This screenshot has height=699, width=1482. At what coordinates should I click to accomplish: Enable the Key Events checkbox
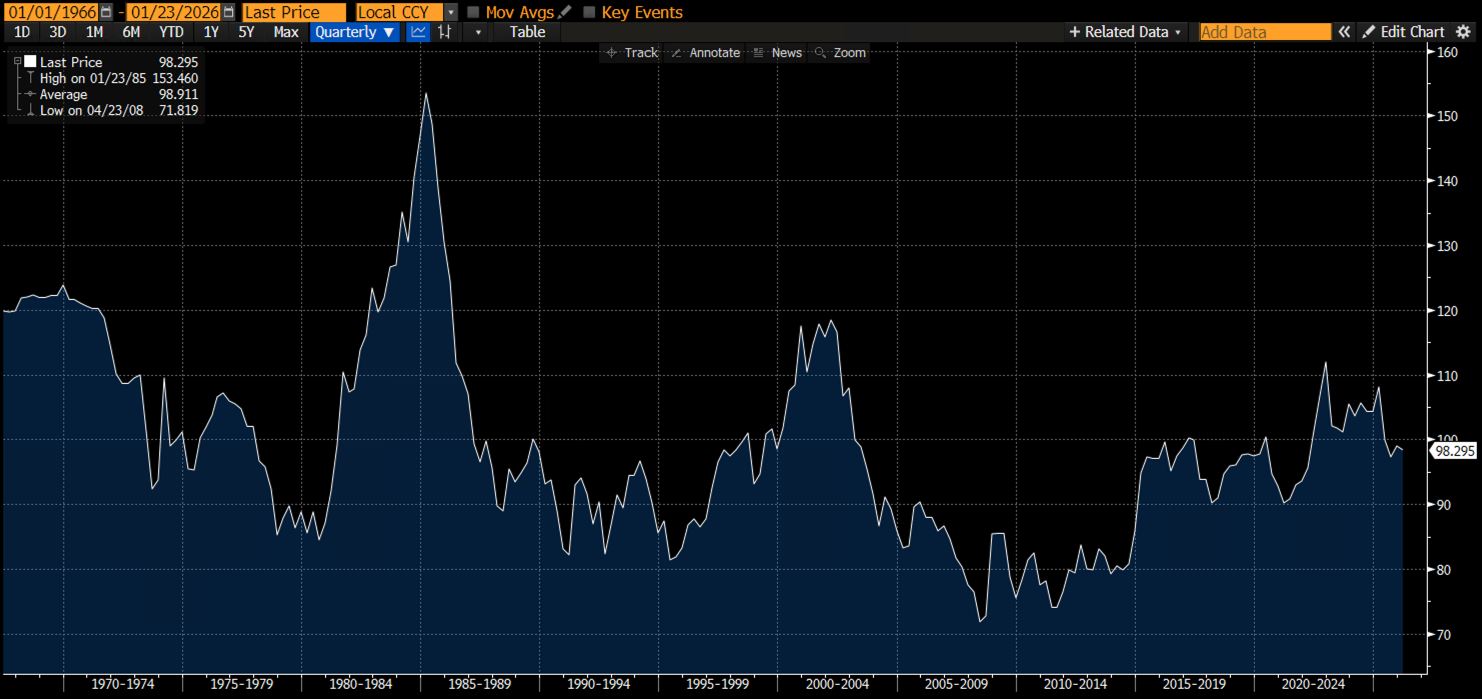[x=589, y=12]
